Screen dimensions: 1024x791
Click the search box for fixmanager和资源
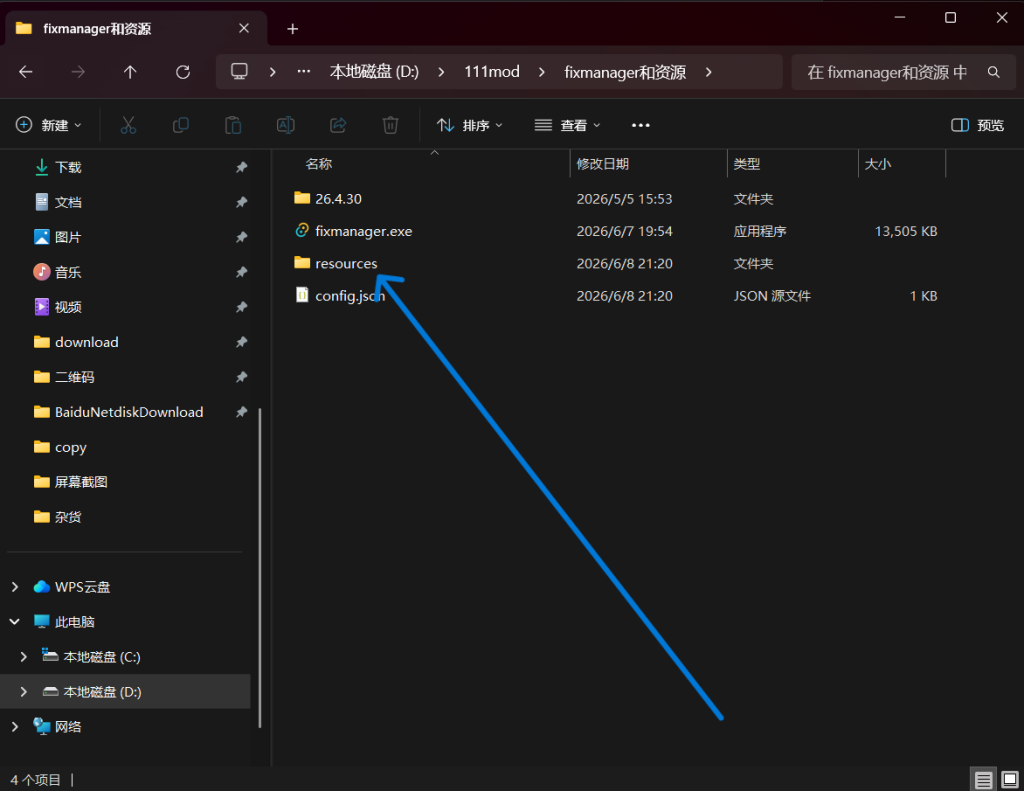pos(903,72)
